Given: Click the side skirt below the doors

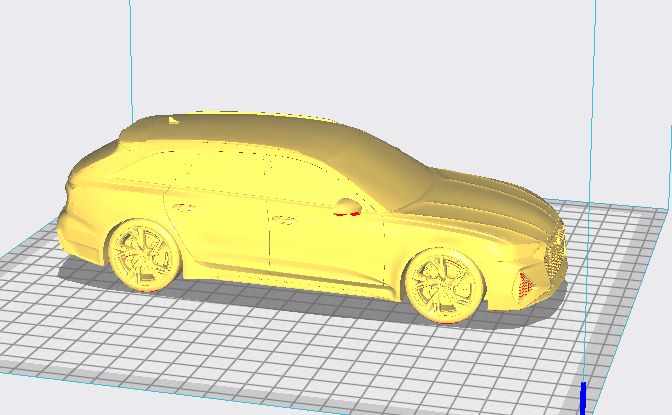Looking at the screenshot, I should (291, 279).
